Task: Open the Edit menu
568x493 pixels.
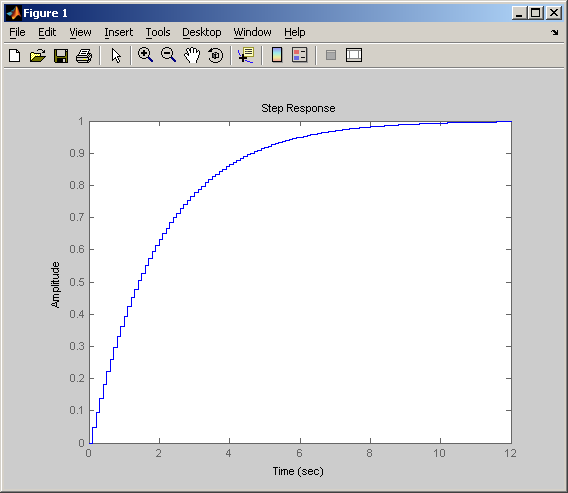Action: (x=47, y=32)
